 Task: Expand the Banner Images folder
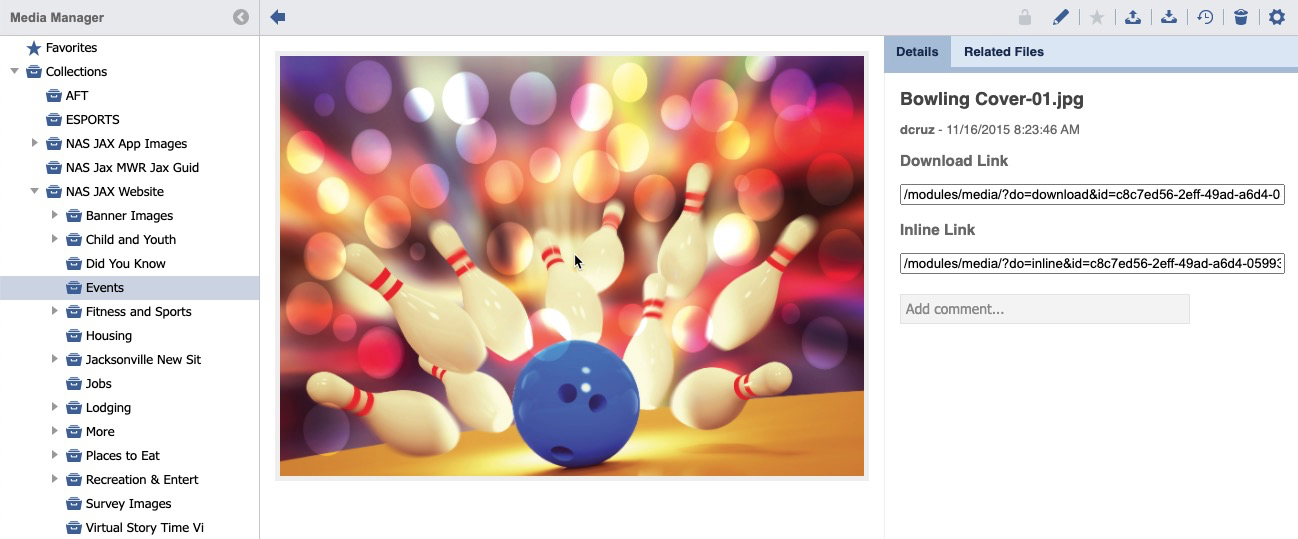[55, 216]
